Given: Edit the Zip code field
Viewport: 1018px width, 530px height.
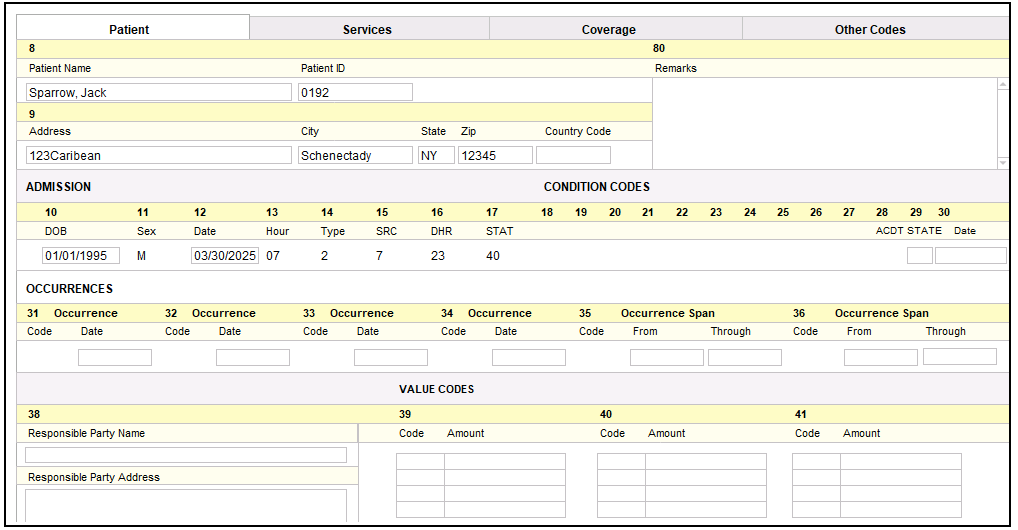Looking at the screenshot, I should [495, 155].
